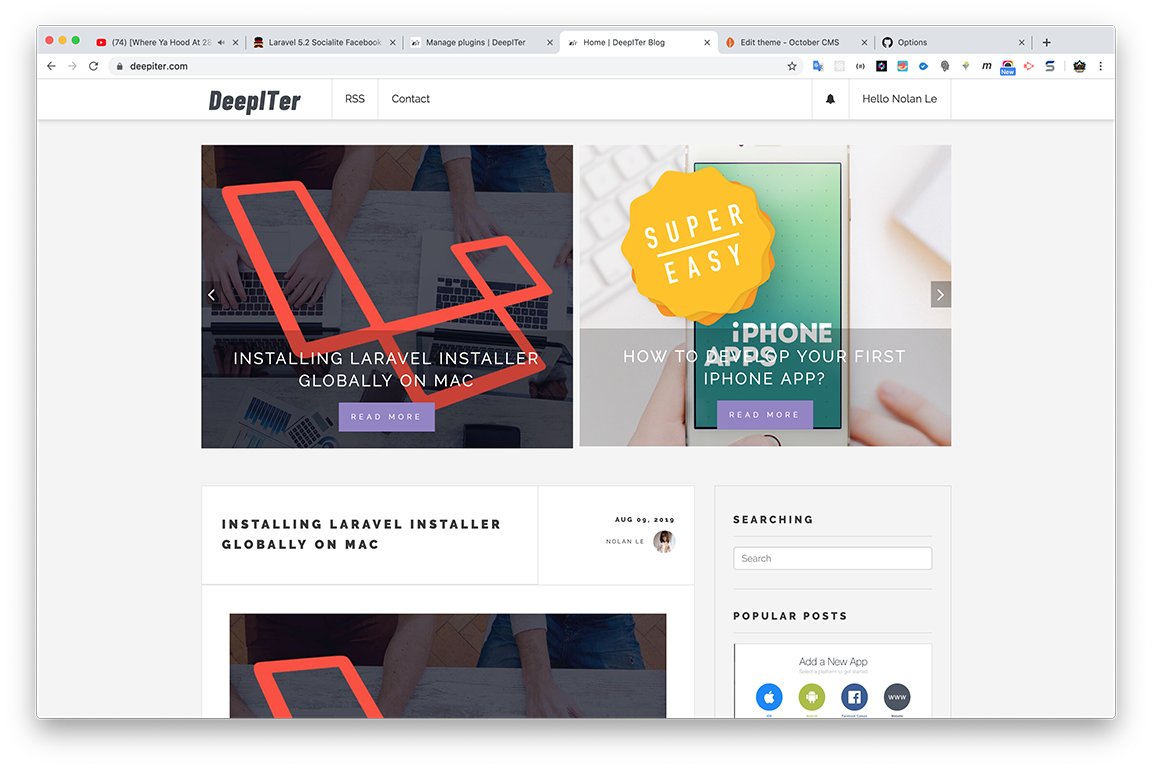Go forward in browser history

pos(72,66)
